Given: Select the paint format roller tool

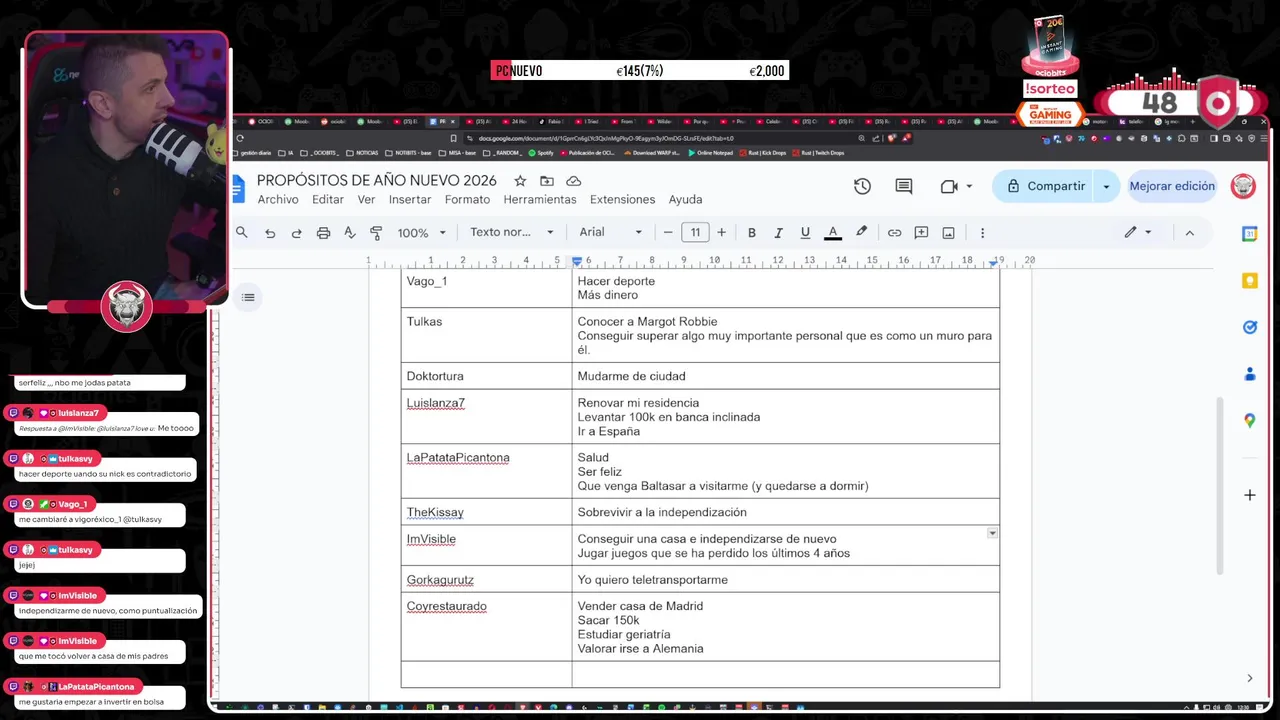Looking at the screenshot, I should click(x=376, y=233).
